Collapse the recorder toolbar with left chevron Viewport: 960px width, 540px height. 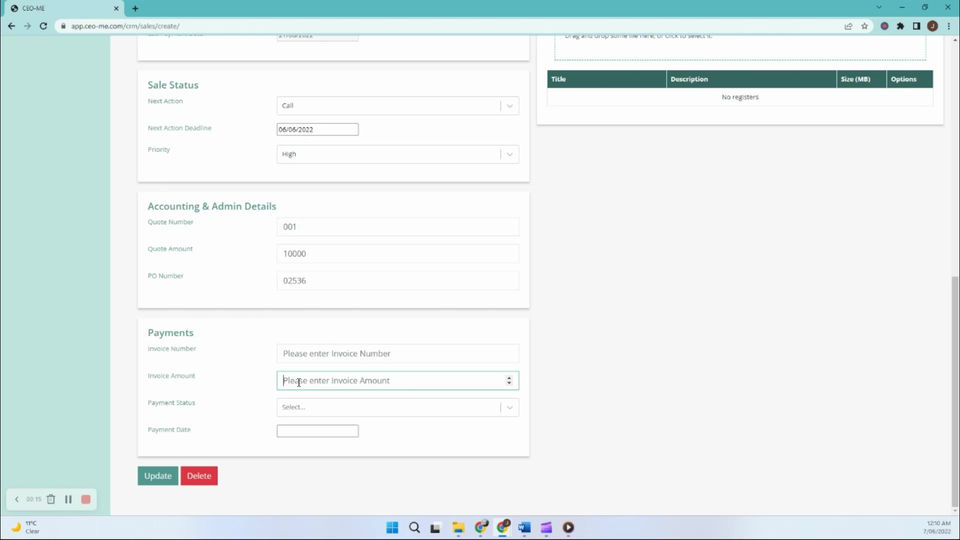coord(17,499)
